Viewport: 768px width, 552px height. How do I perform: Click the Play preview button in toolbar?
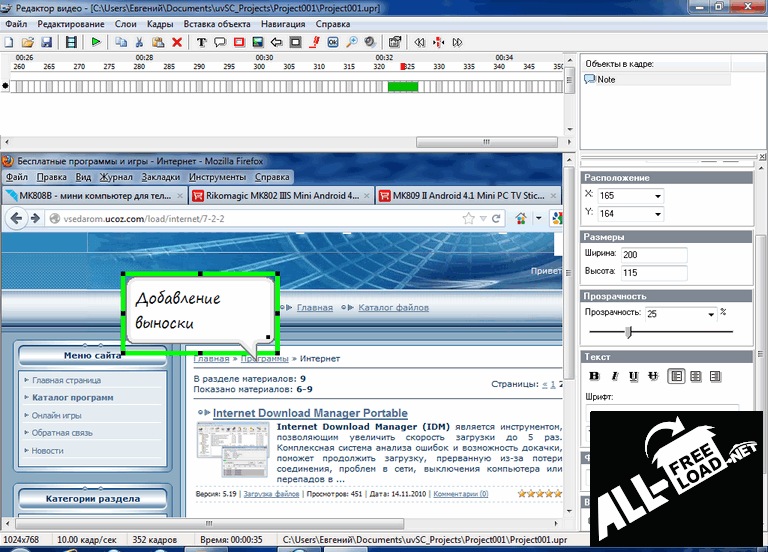pos(96,42)
